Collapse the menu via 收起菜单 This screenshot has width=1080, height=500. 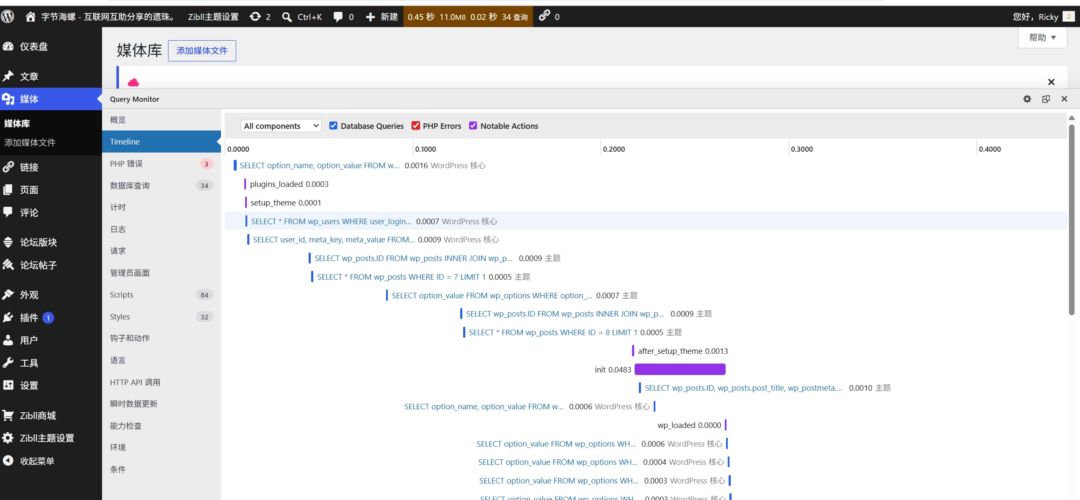click(51, 461)
